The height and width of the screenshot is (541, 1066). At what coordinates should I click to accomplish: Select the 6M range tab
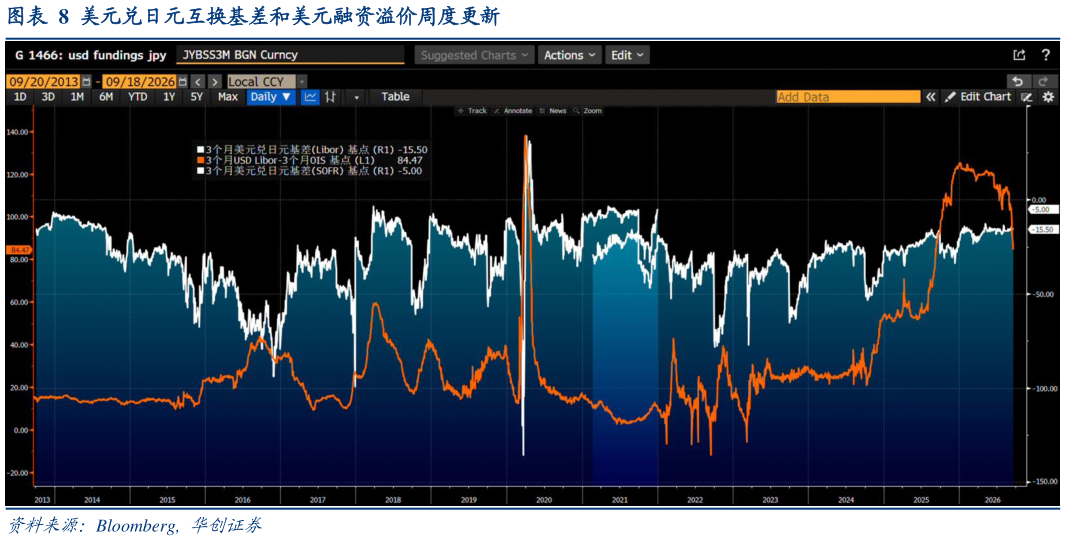click(105, 97)
